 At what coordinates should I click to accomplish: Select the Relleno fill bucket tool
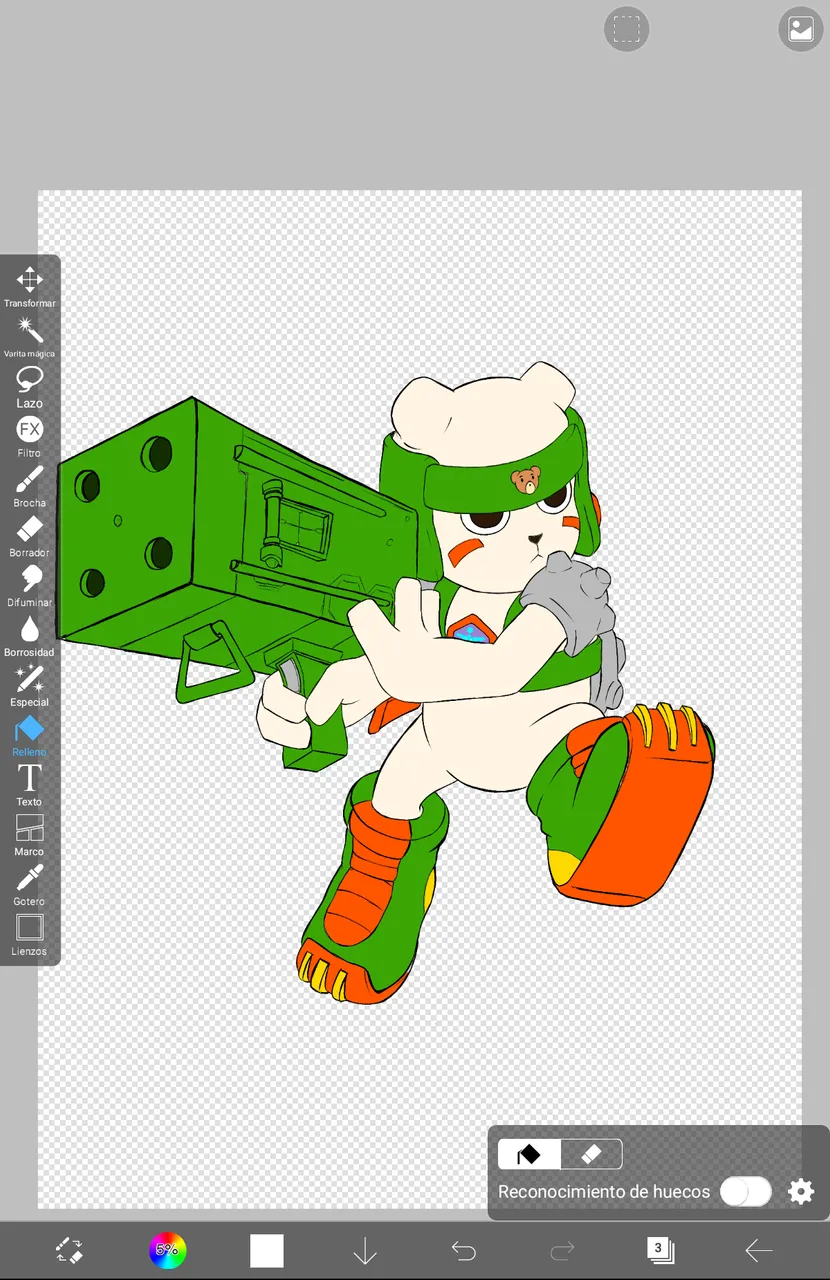[29, 735]
